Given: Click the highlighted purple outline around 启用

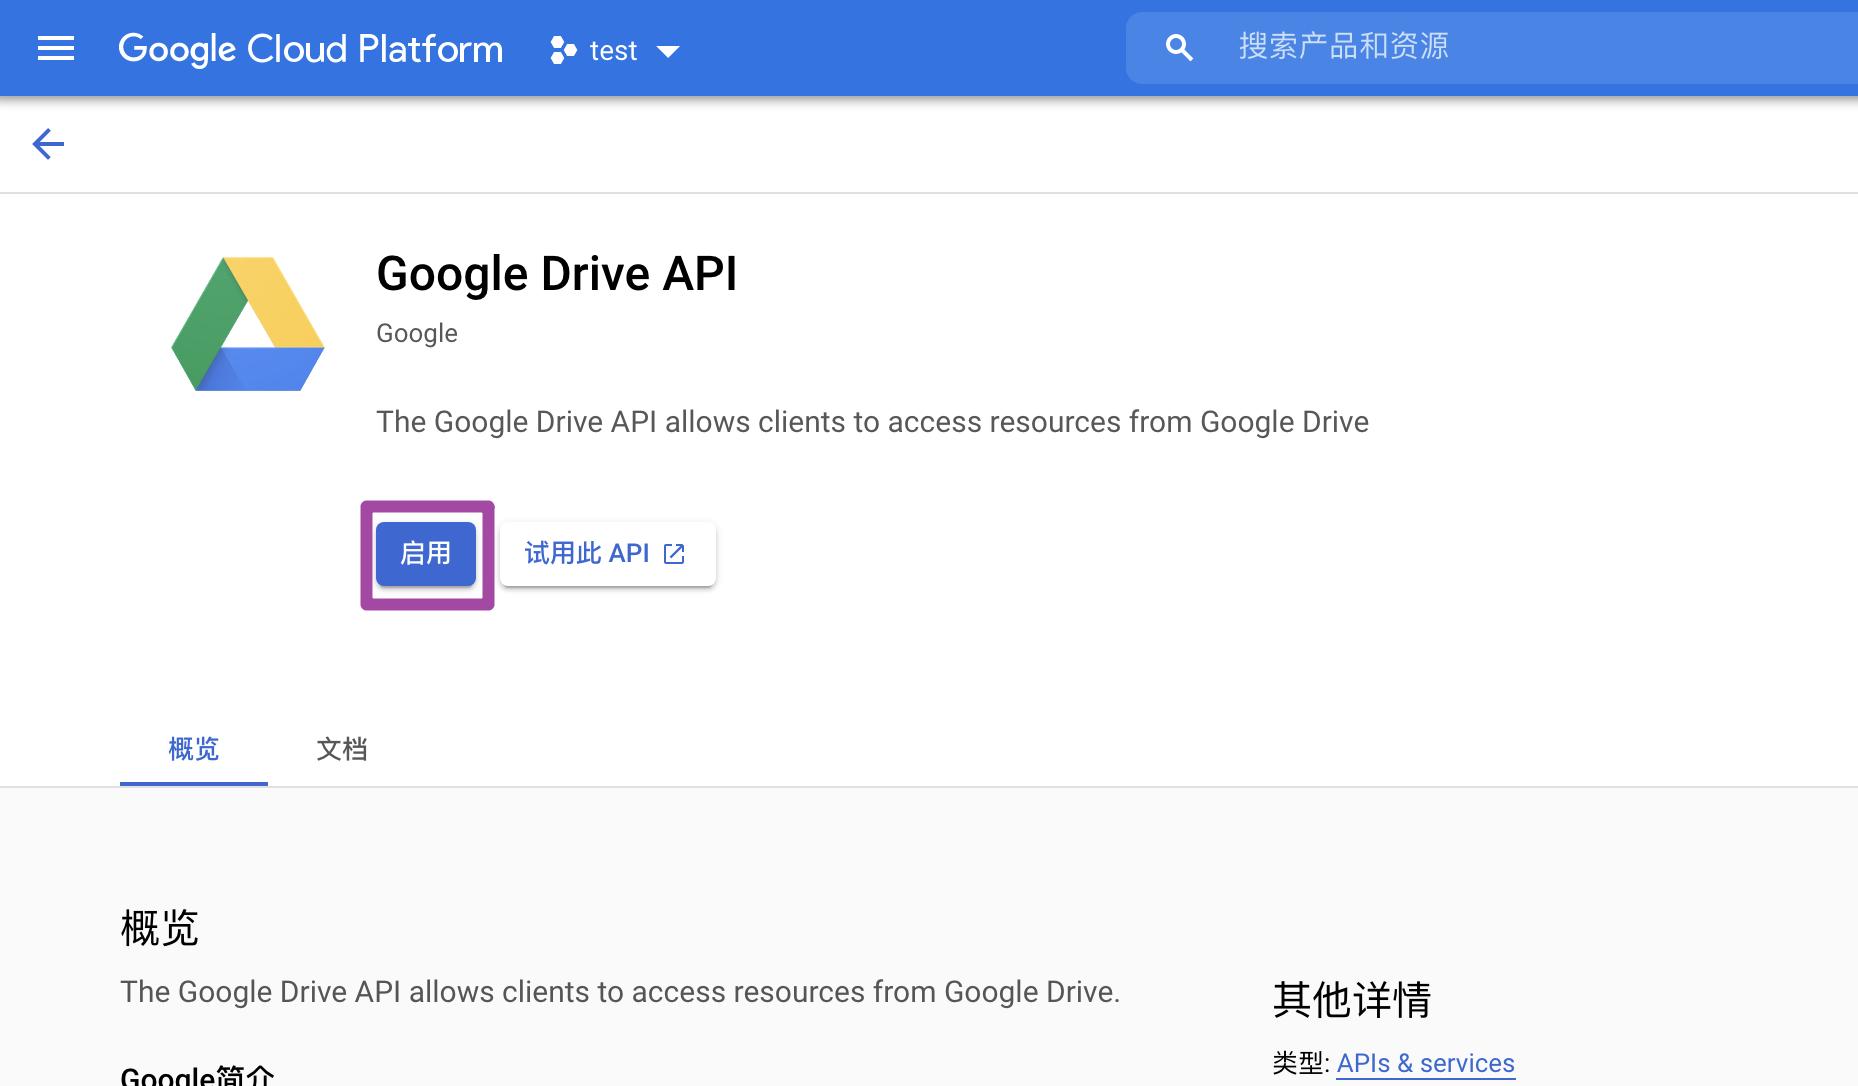Looking at the screenshot, I should tap(427, 506).
